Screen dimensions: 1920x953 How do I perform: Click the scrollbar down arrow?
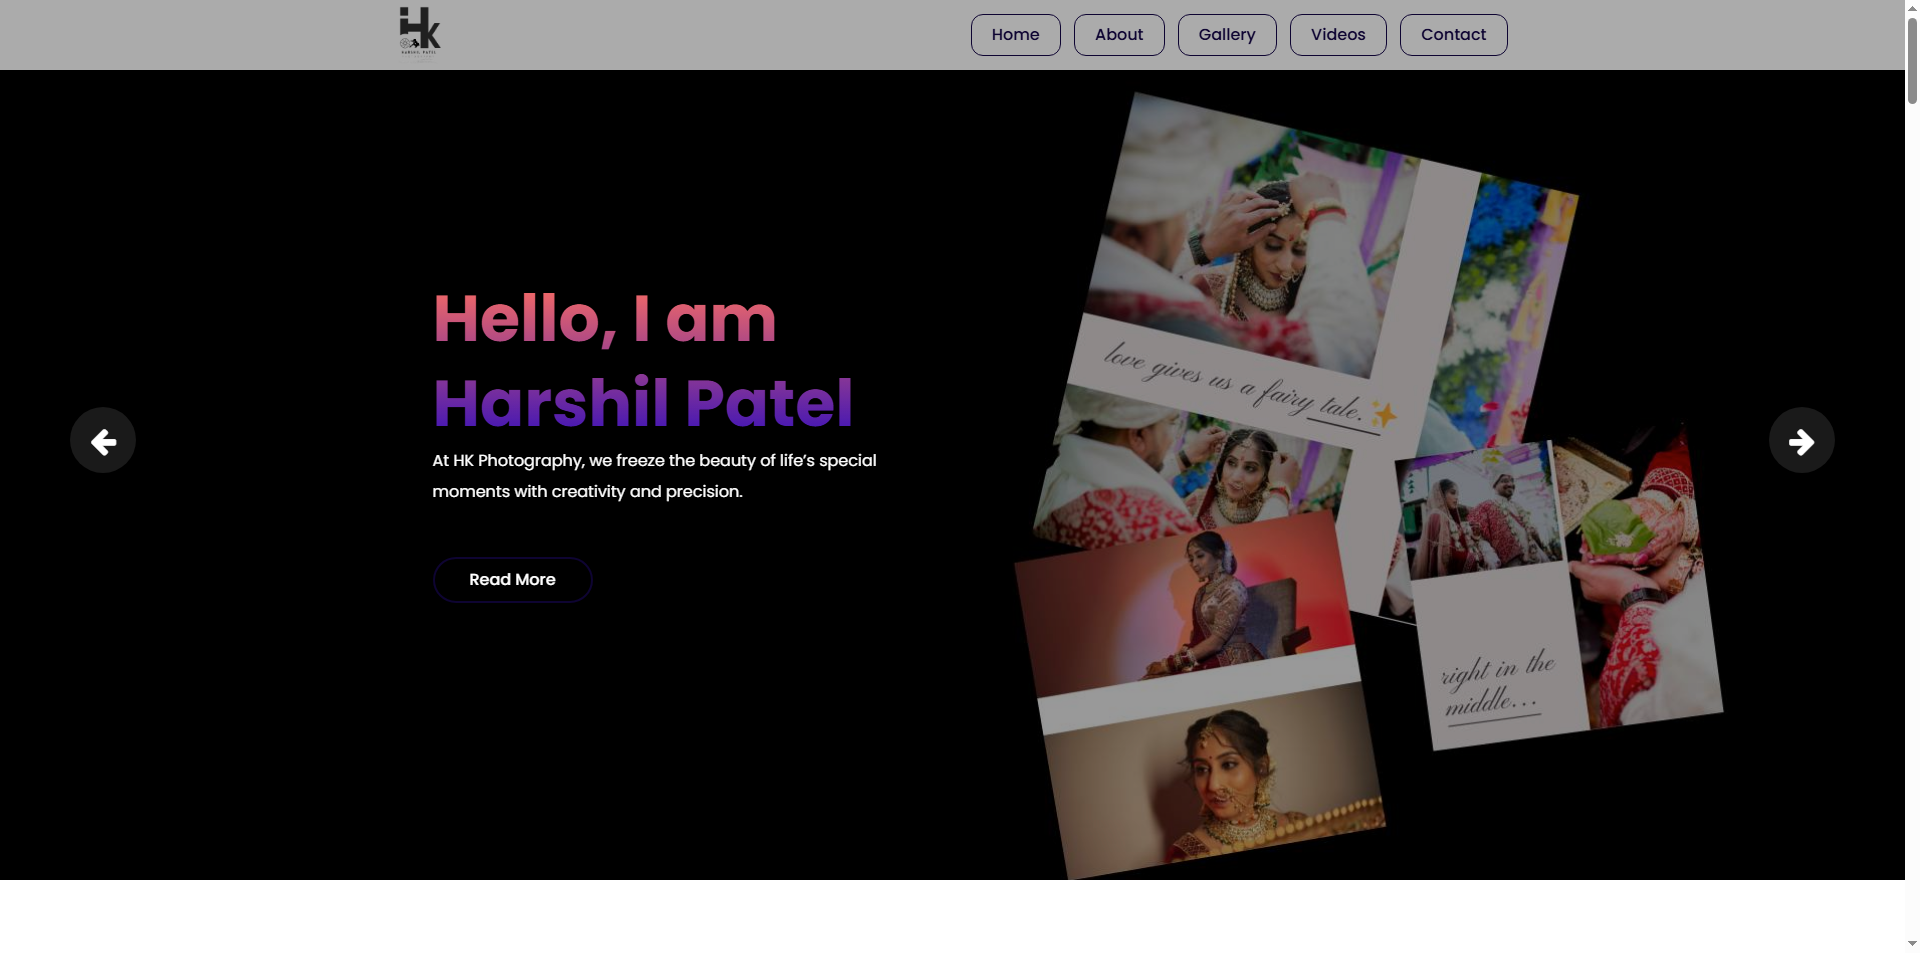[x=1912, y=943]
